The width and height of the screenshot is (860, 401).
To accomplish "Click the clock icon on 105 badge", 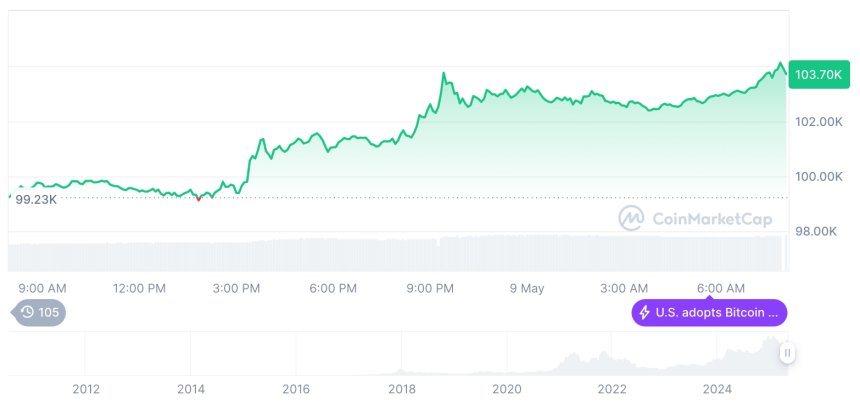I will [27, 313].
